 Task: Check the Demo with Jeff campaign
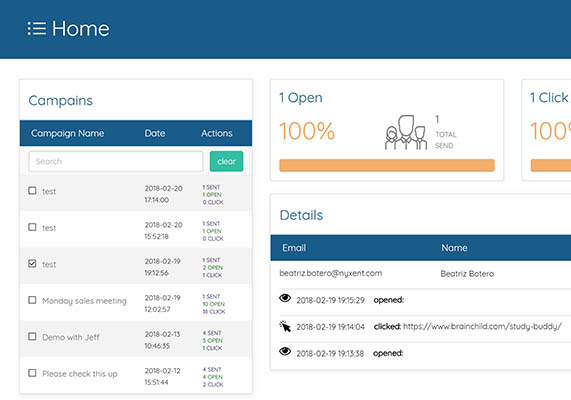(x=32, y=336)
